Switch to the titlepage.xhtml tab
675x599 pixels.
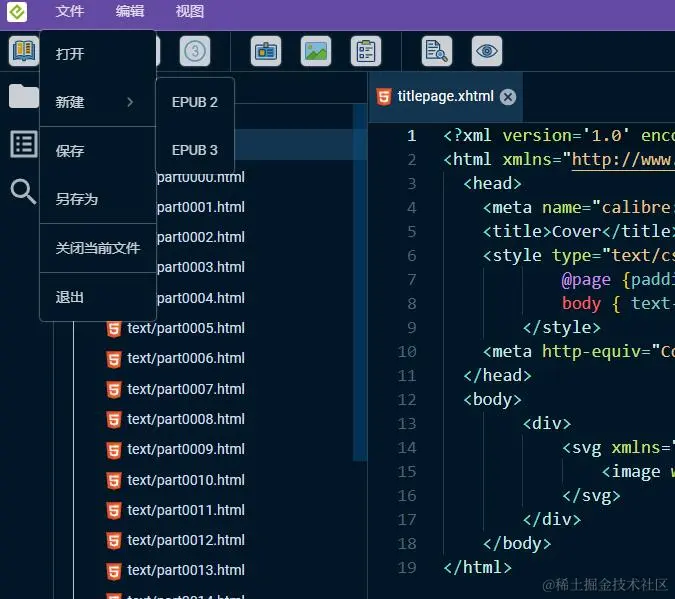pyautogui.click(x=446, y=96)
